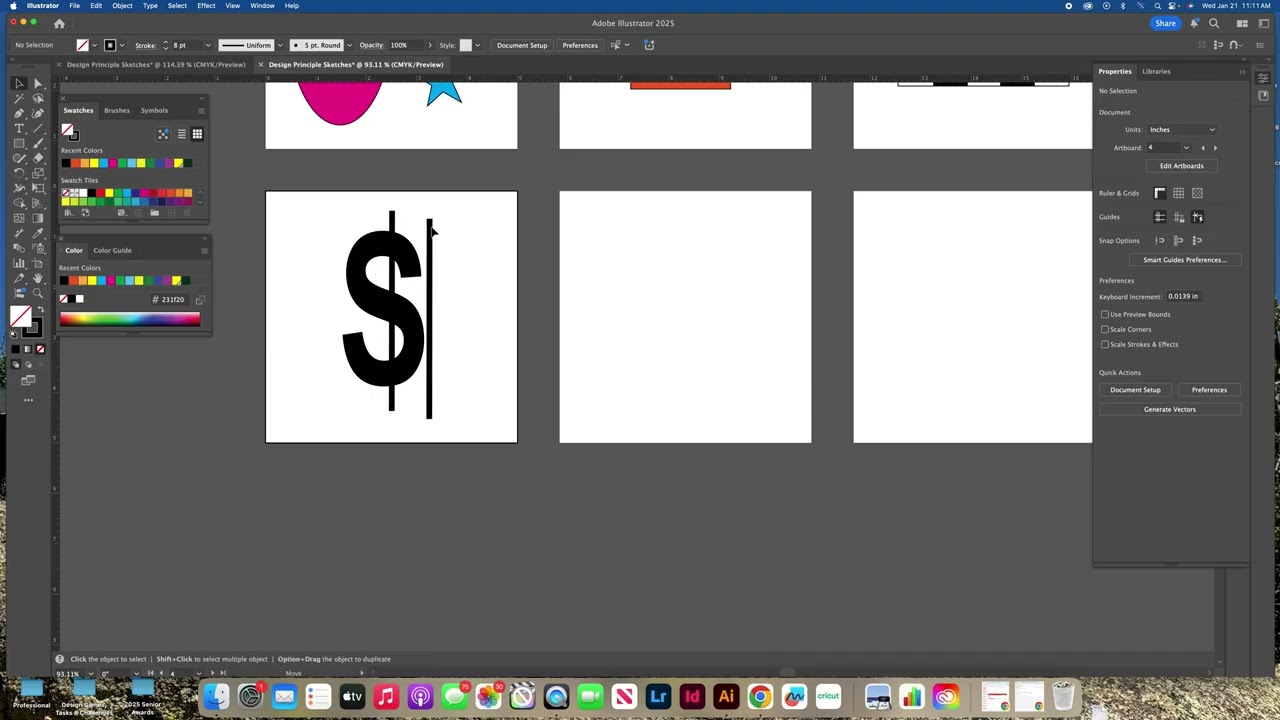1280x720 pixels.
Task: Select the Hand tool
Action: pos(38,277)
